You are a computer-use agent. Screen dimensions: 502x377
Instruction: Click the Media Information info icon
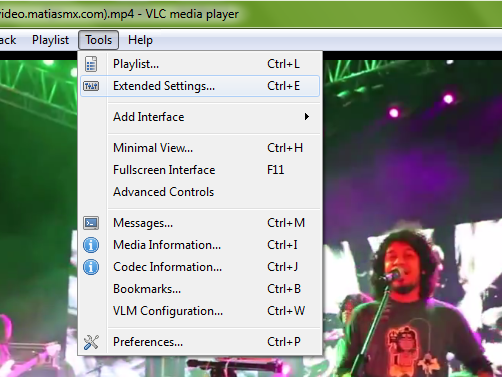tap(91, 245)
